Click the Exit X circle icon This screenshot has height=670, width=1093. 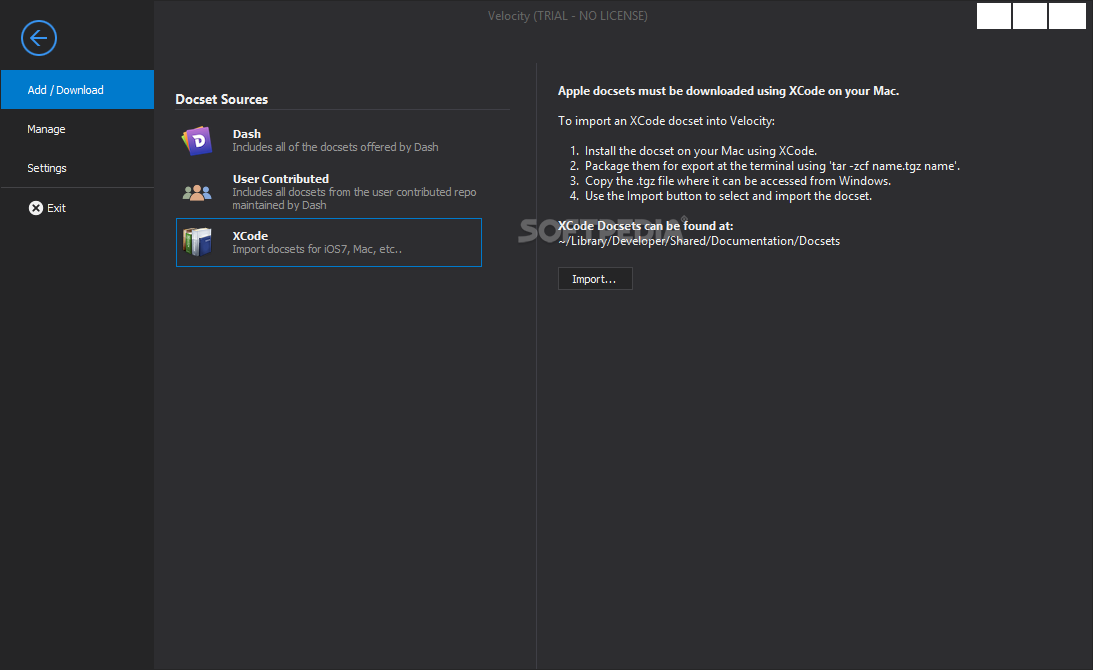[x=36, y=208]
